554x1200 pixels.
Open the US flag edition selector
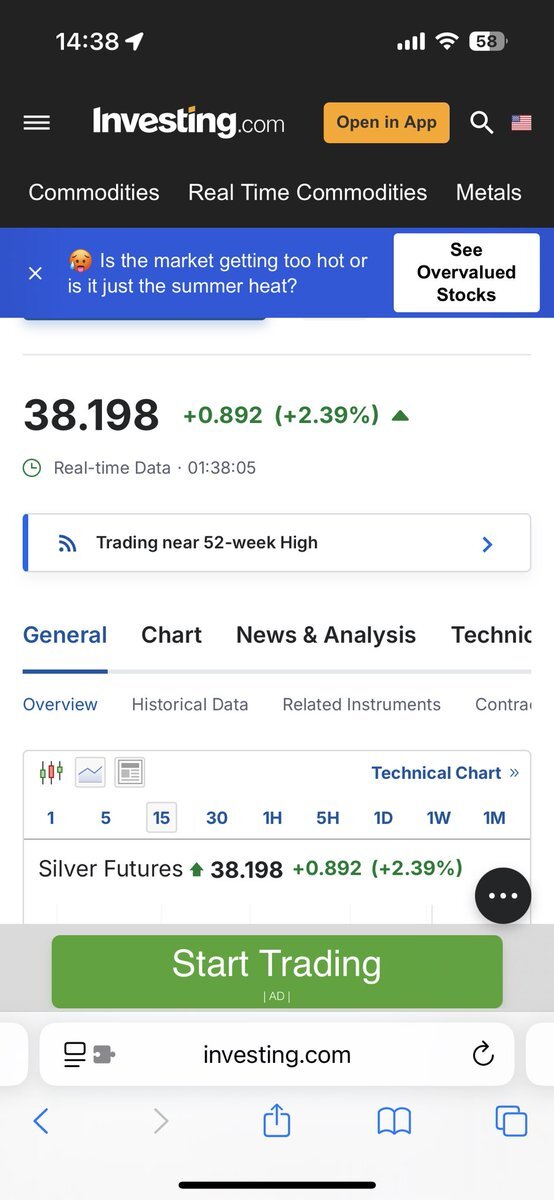click(x=521, y=123)
